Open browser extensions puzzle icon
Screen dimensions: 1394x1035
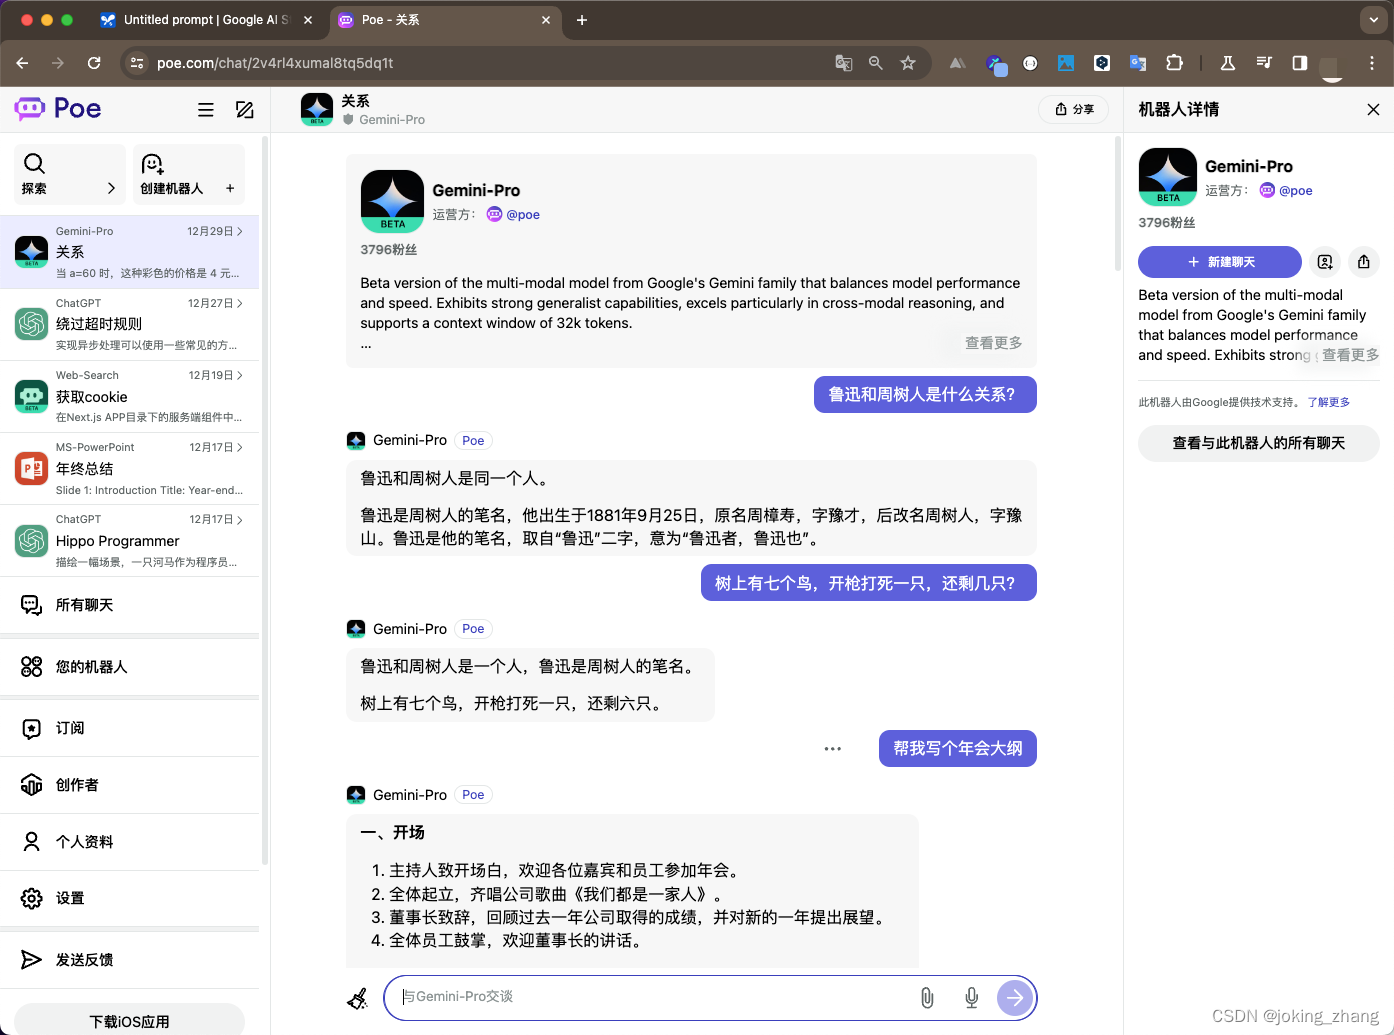point(1174,63)
